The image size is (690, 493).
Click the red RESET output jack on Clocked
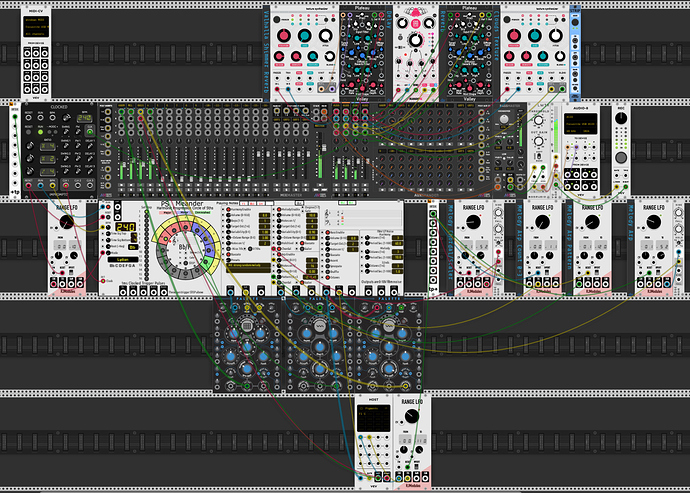[x=29, y=186]
